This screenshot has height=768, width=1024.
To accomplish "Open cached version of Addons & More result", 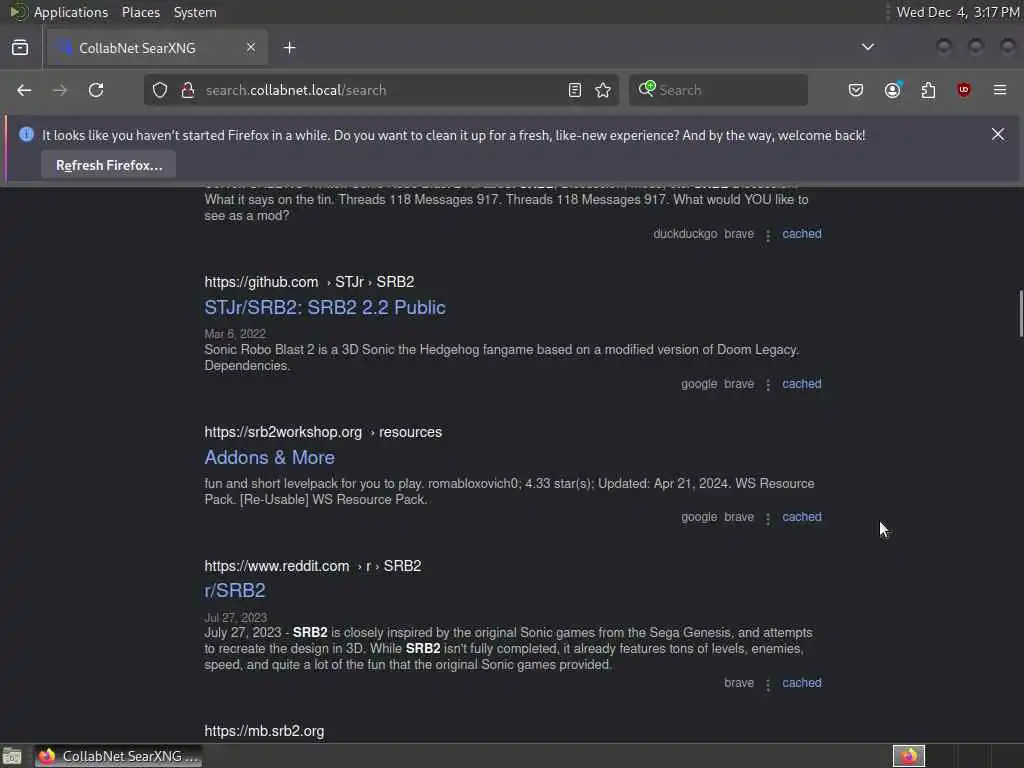I will [802, 517].
